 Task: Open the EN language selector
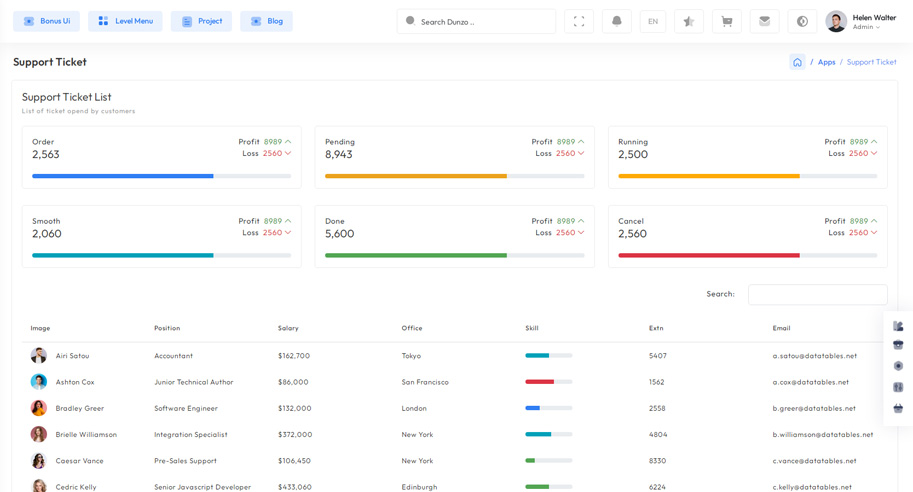652,21
